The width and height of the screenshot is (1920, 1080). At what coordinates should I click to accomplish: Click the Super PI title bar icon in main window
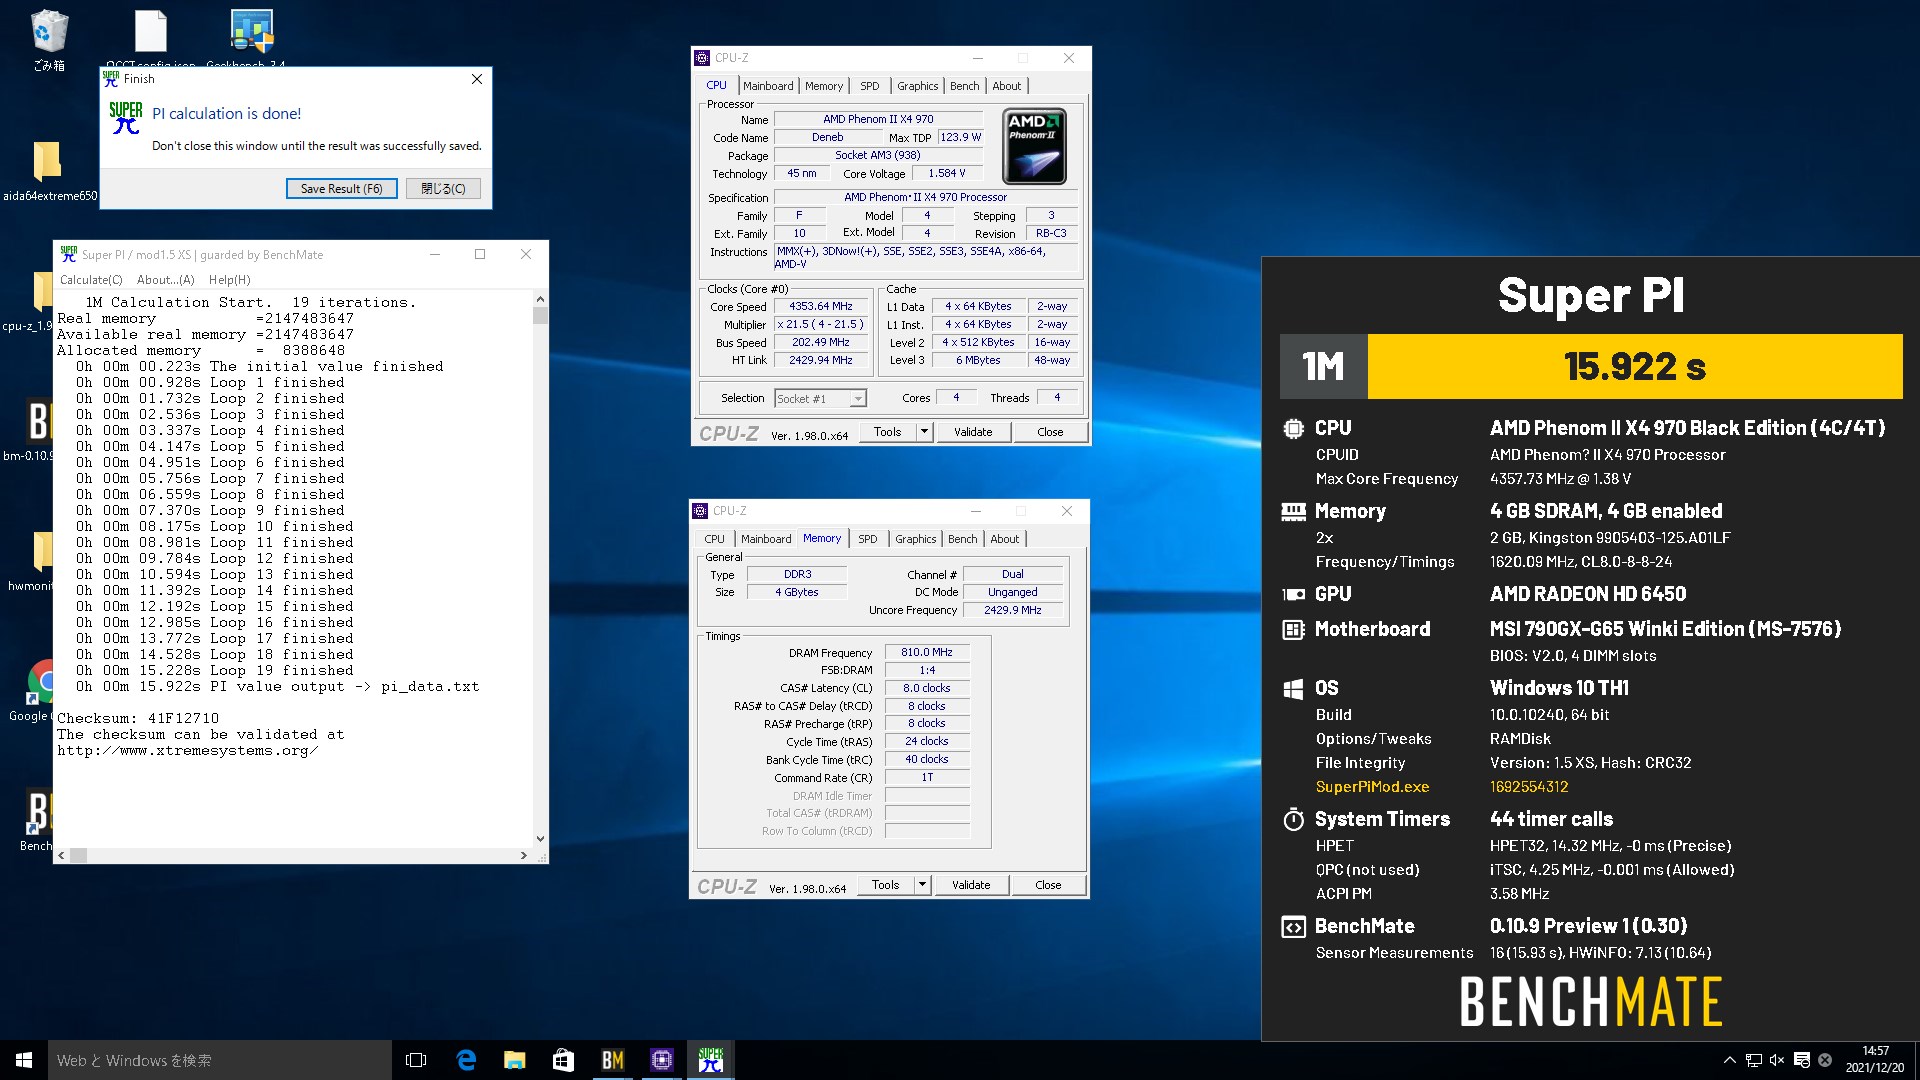click(68, 254)
